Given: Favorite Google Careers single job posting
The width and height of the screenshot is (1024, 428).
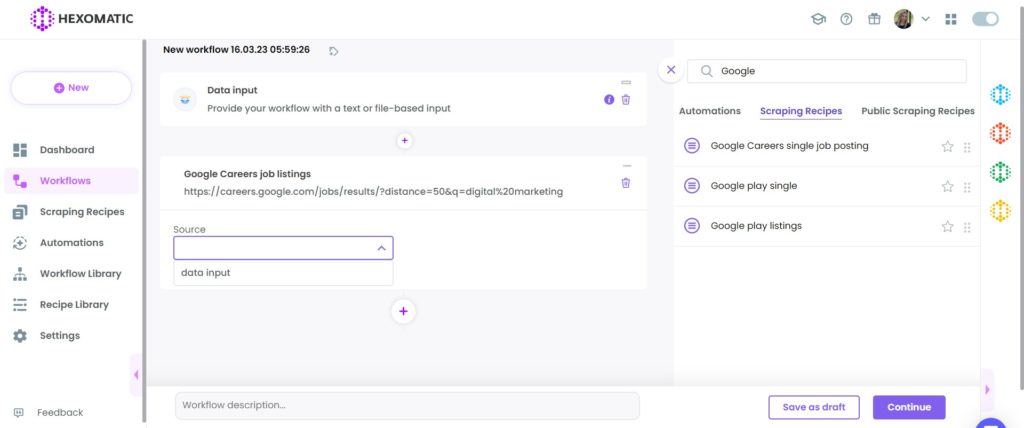Looking at the screenshot, I should (947, 146).
